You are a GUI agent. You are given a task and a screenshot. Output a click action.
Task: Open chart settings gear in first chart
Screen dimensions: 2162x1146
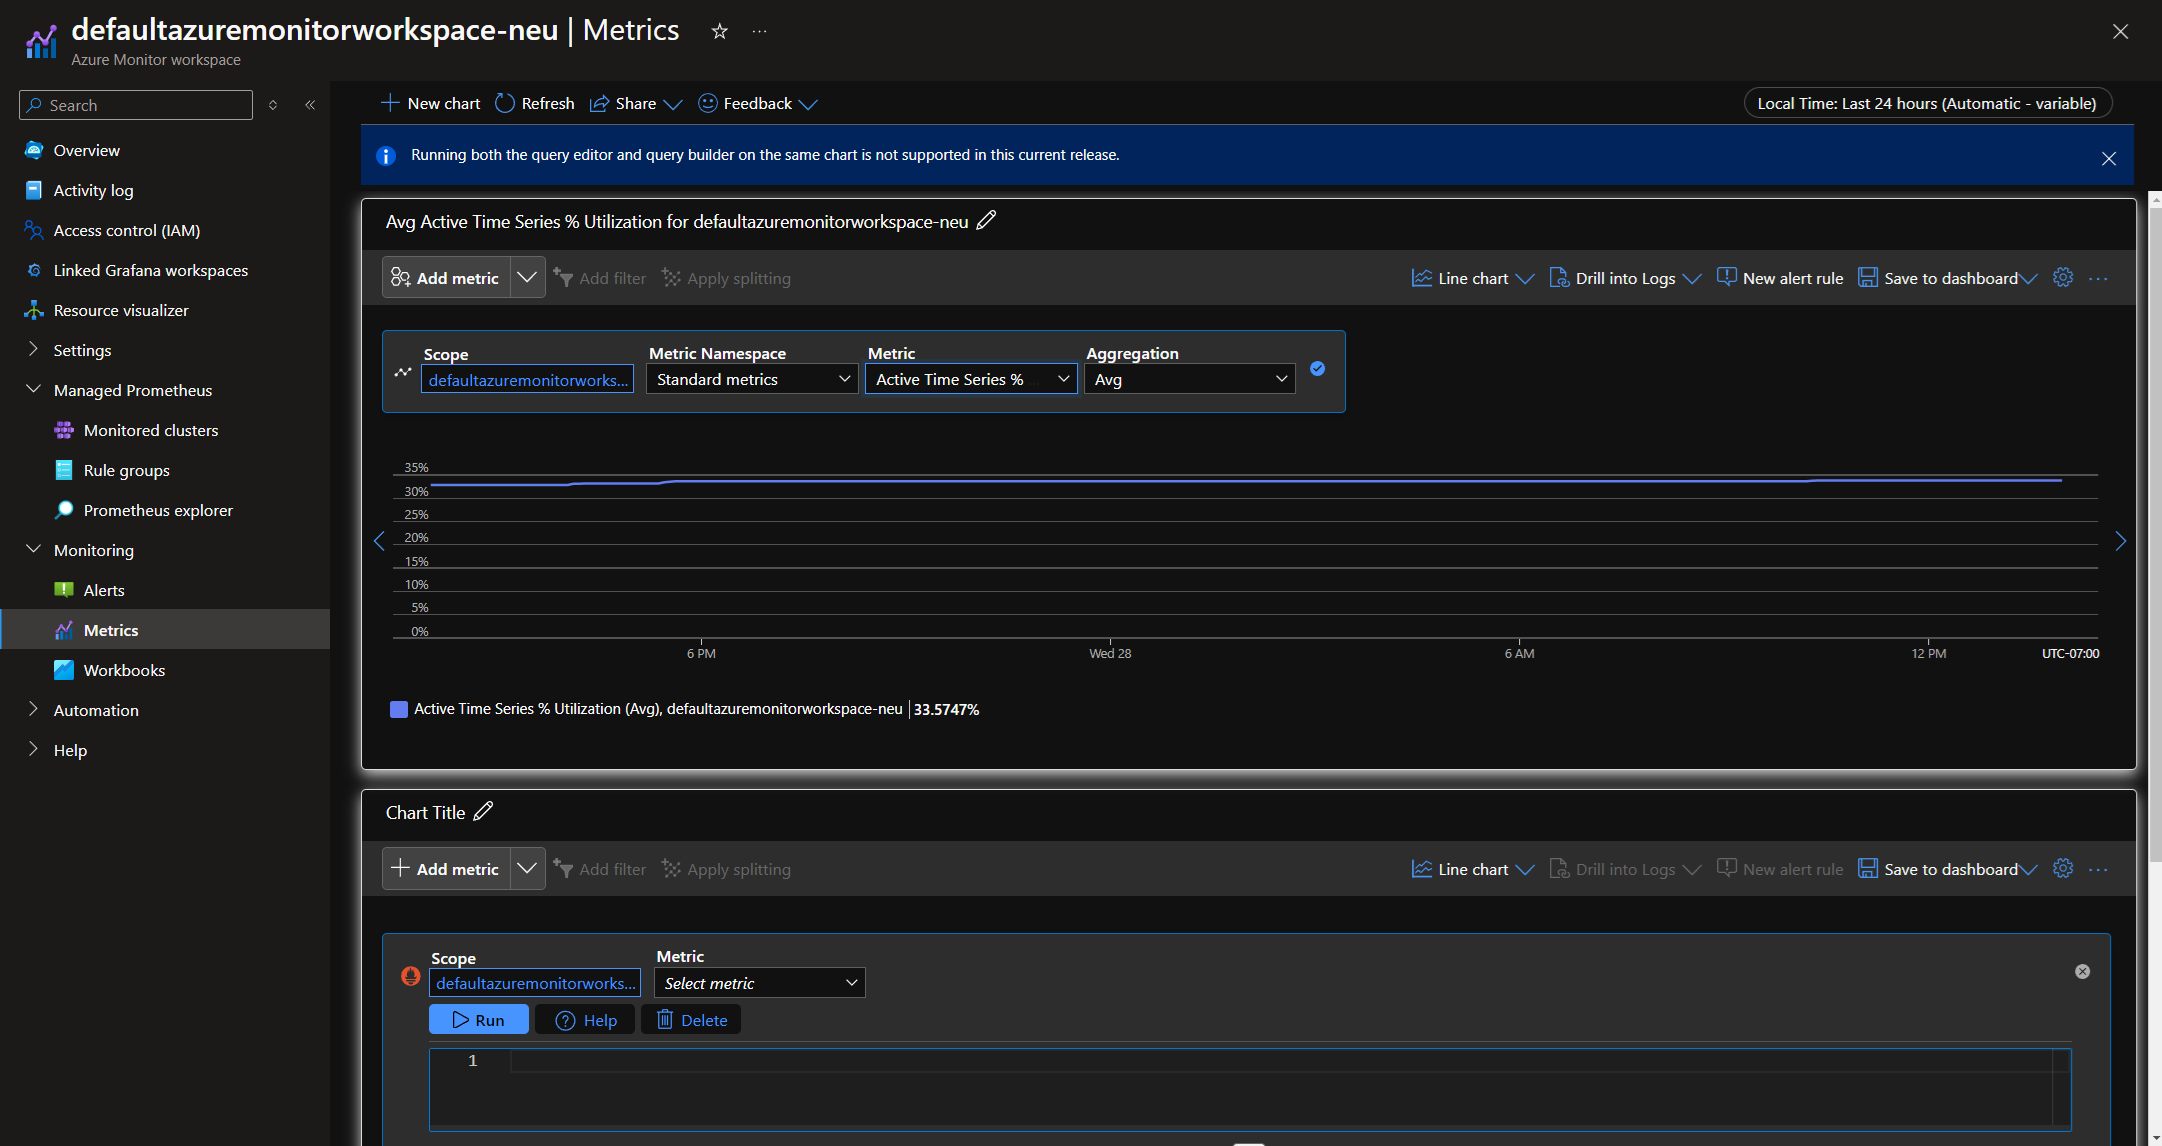click(x=2062, y=278)
